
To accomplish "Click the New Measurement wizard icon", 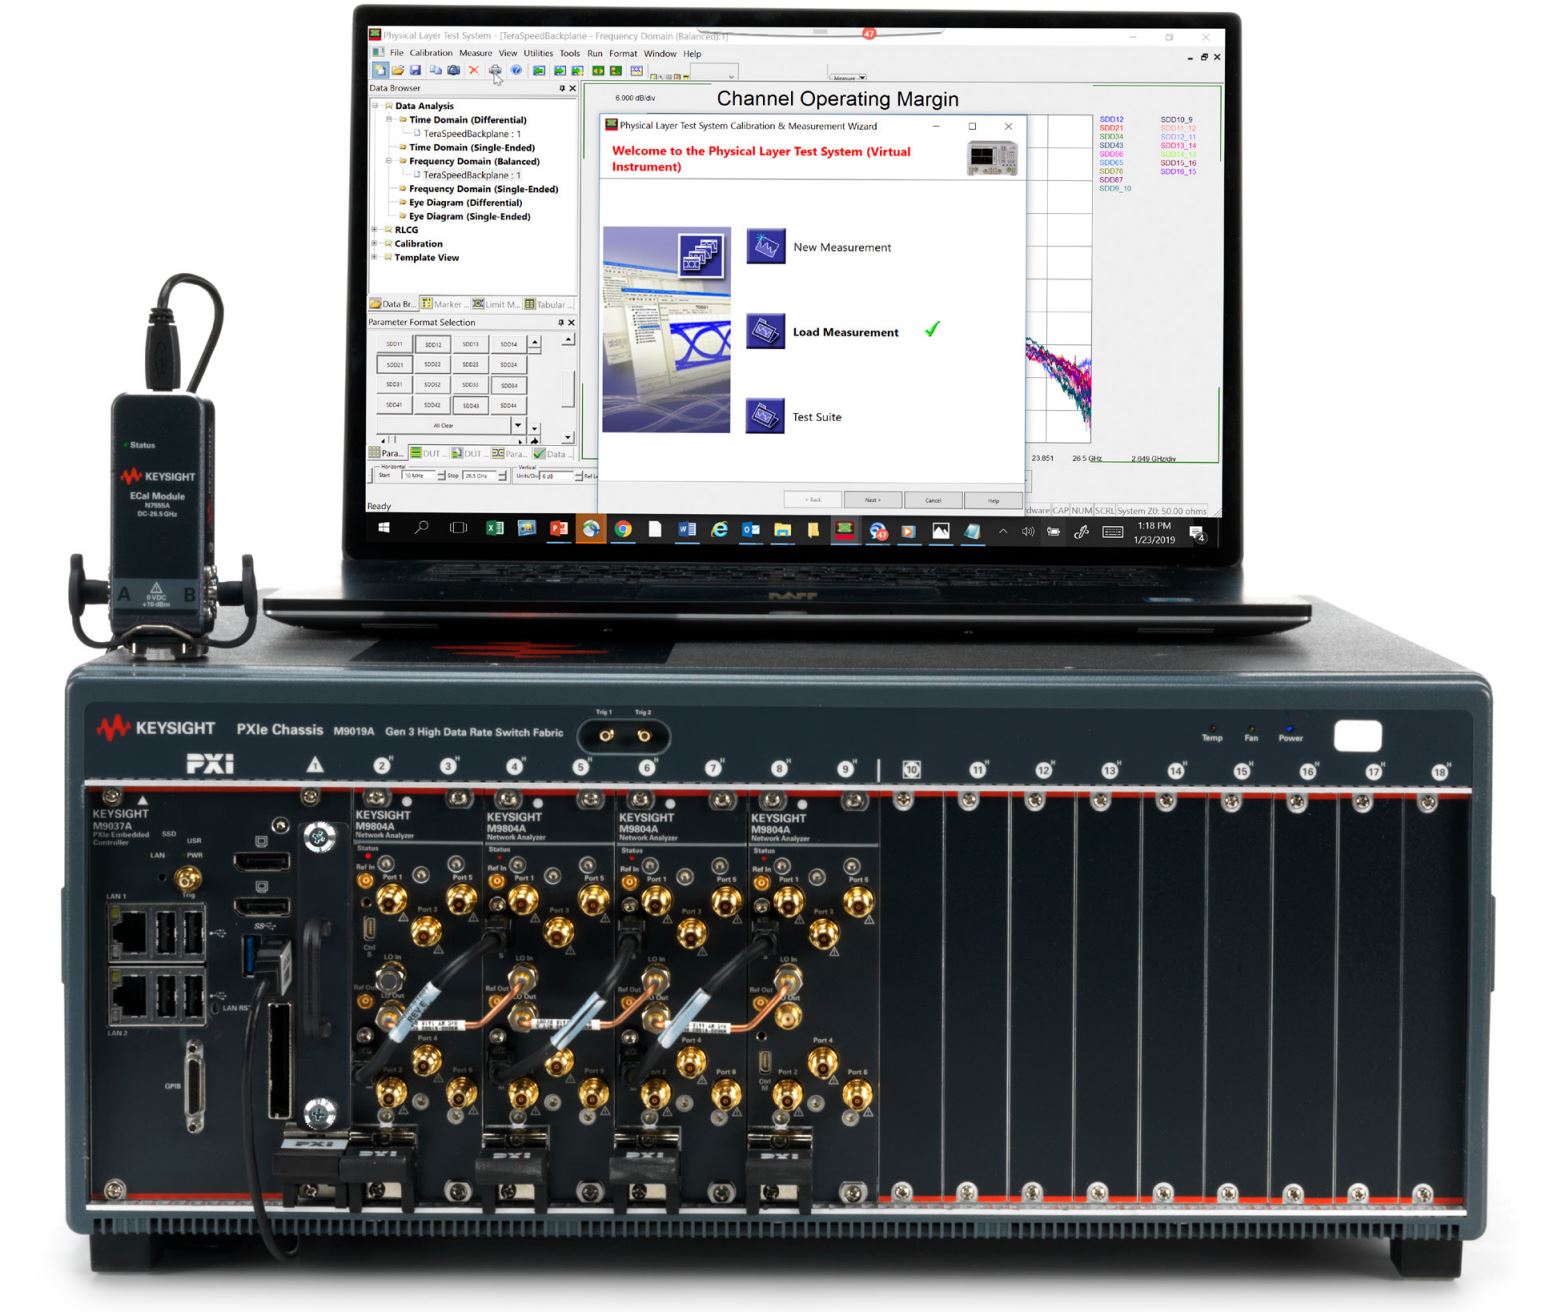I will (x=765, y=247).
